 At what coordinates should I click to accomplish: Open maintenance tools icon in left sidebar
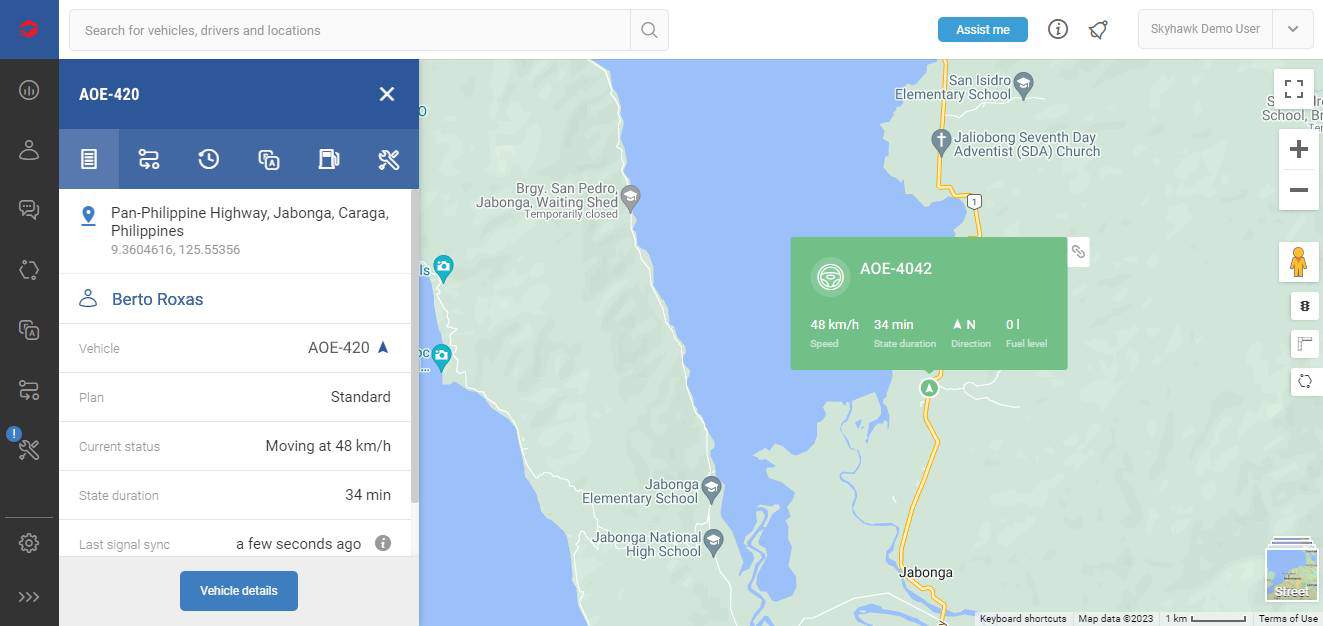pyautogui.click(x=29, y=449)
